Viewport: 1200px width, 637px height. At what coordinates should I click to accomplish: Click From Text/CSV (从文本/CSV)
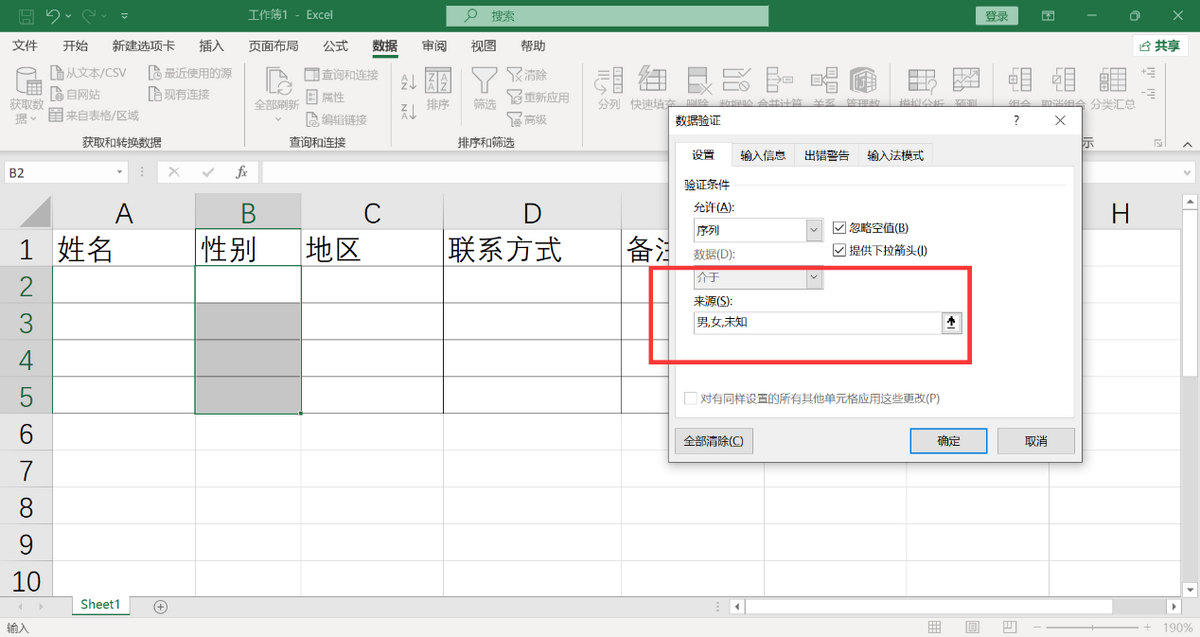(x=88, y=73)
